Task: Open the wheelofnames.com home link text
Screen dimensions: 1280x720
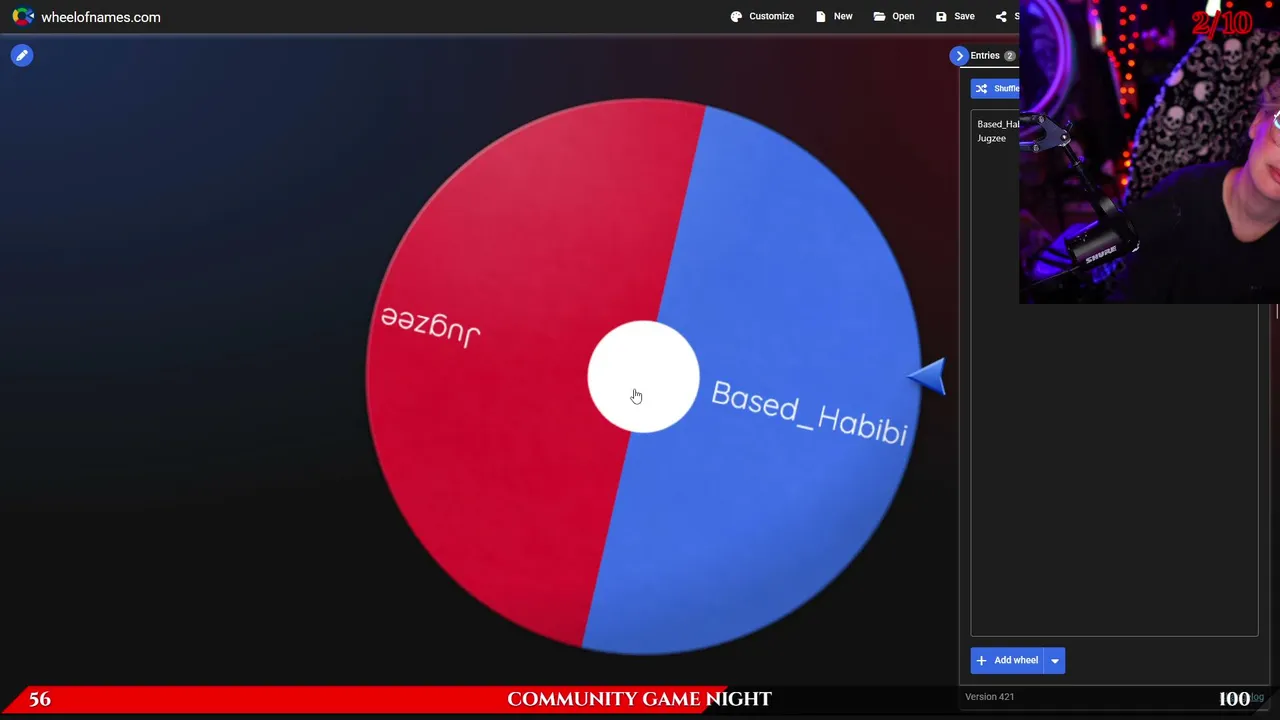Action: click(100, 17)
